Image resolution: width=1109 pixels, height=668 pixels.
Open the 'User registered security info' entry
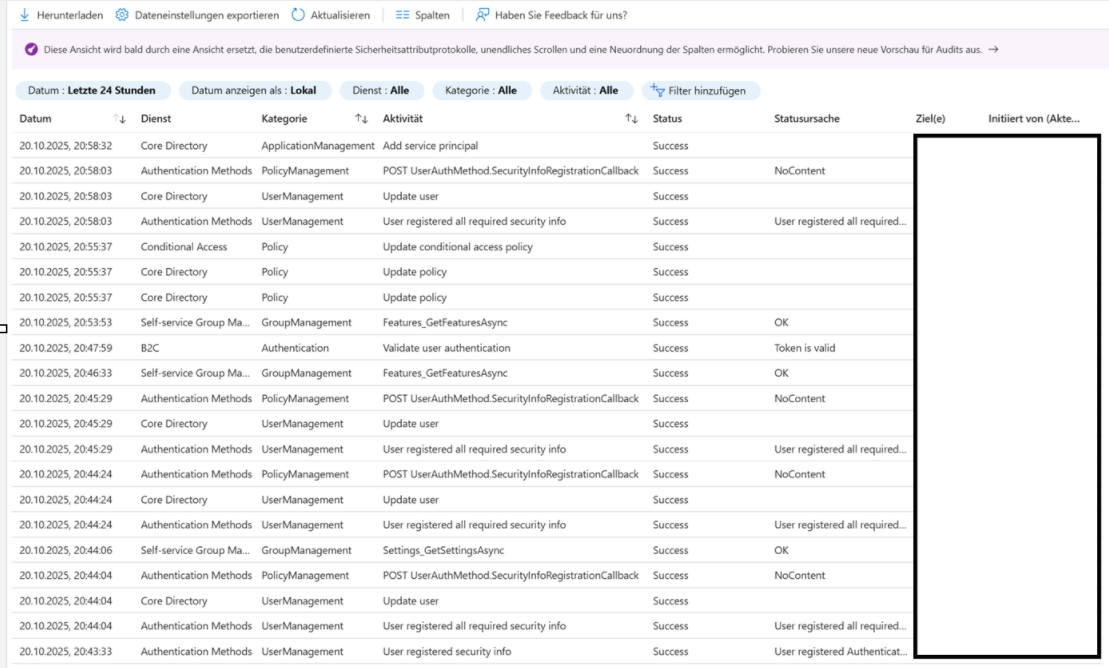447,652
